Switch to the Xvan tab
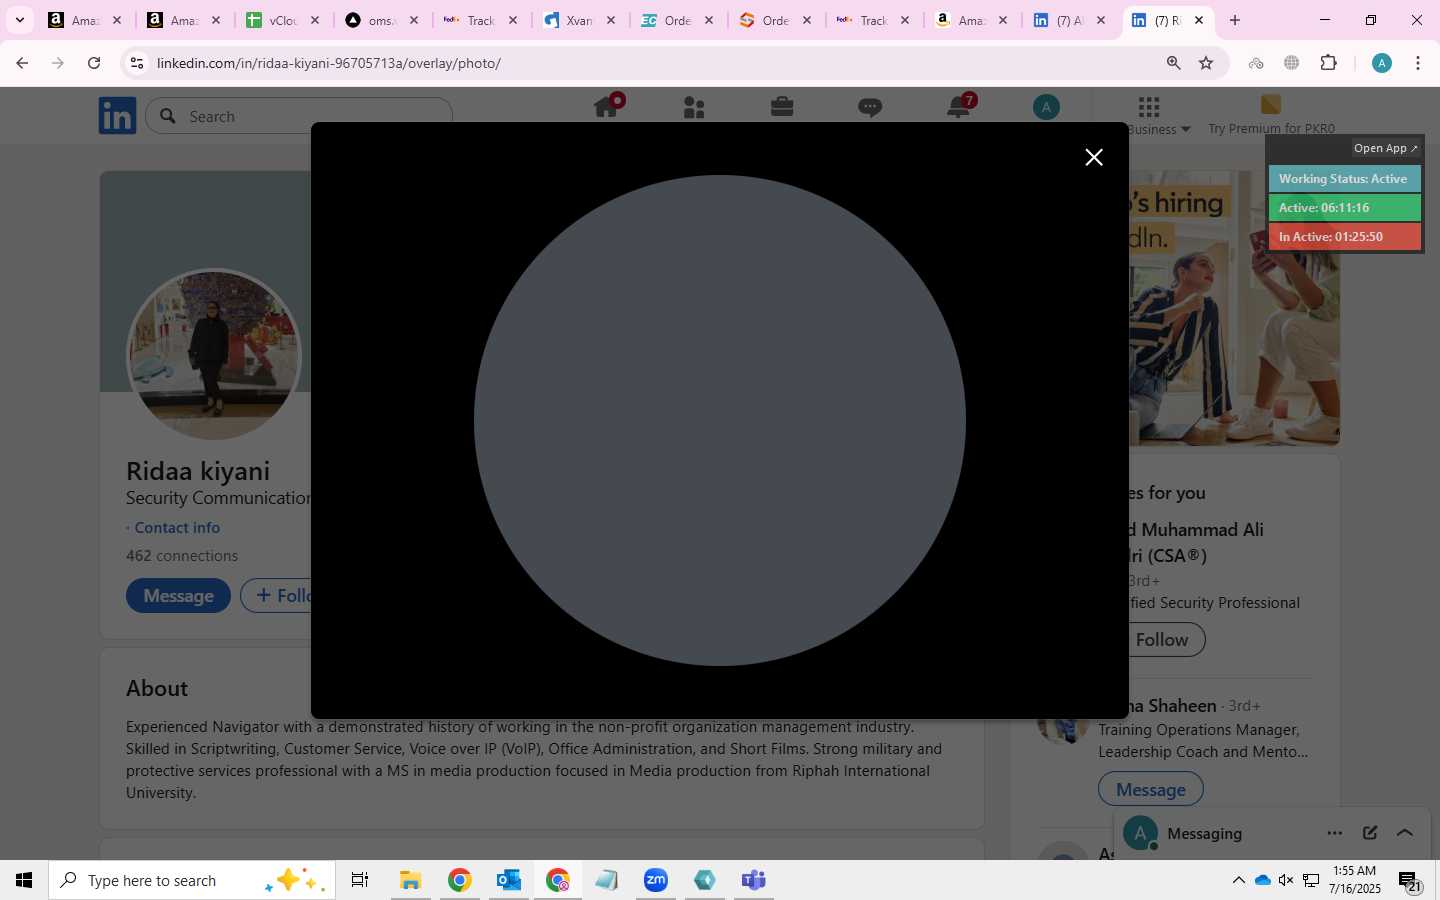Viewport: 1440px width, 900px height. [580, 20]
